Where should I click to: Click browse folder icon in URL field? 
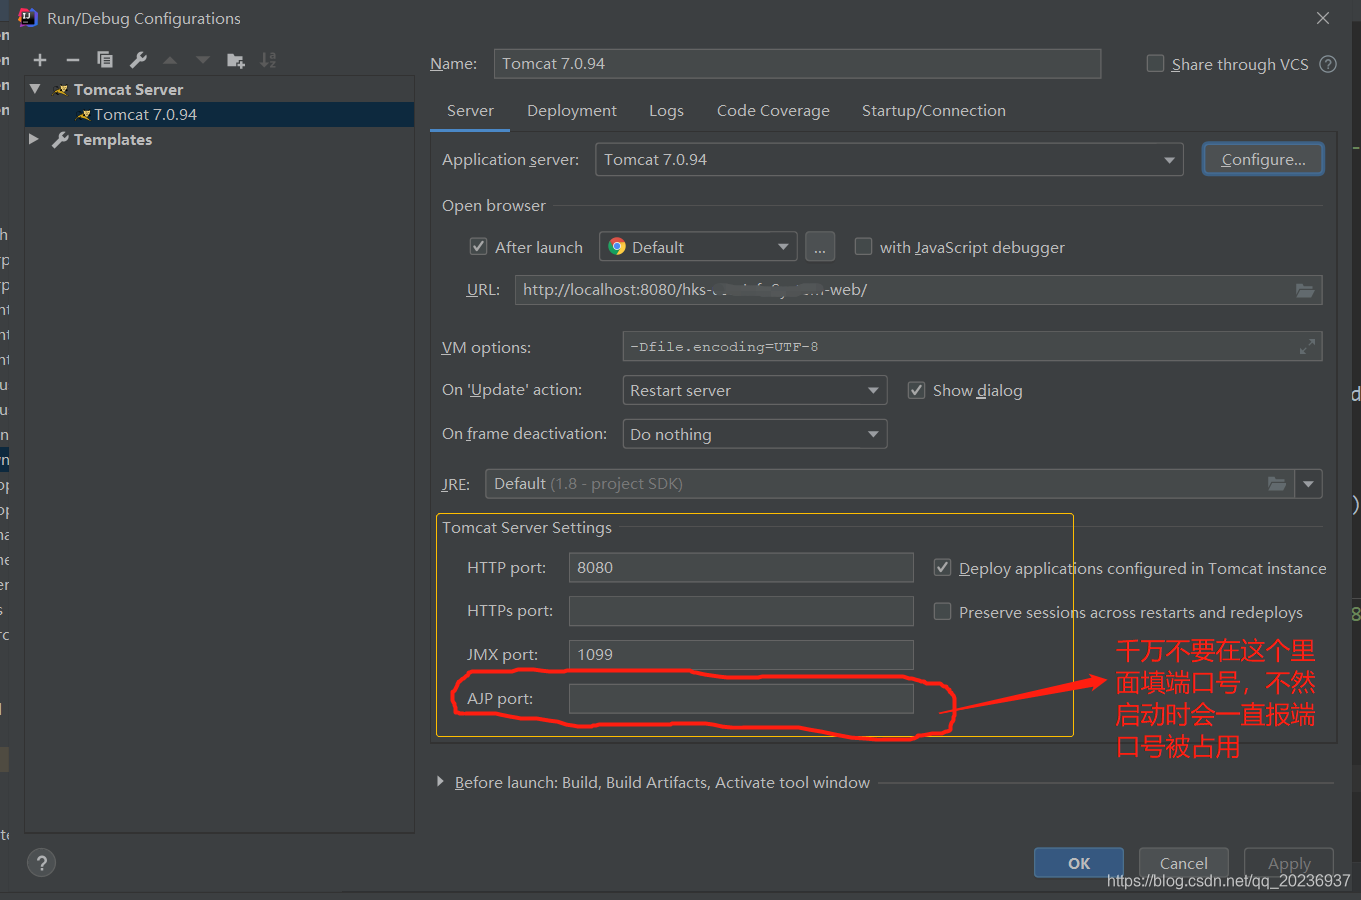tap(1305, 290)
